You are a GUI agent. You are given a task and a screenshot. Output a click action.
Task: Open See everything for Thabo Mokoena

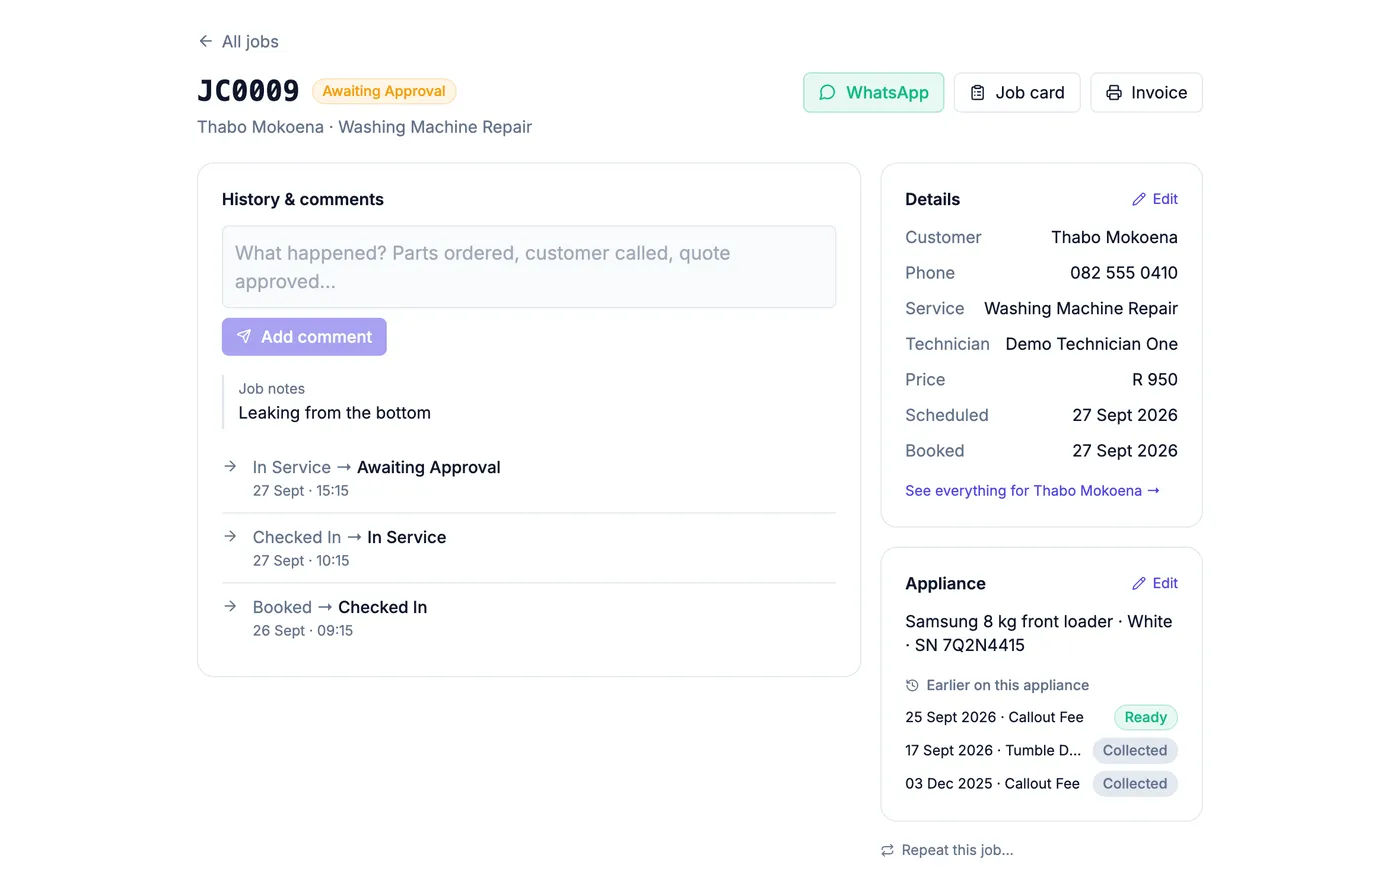(x=1033, y=491)
